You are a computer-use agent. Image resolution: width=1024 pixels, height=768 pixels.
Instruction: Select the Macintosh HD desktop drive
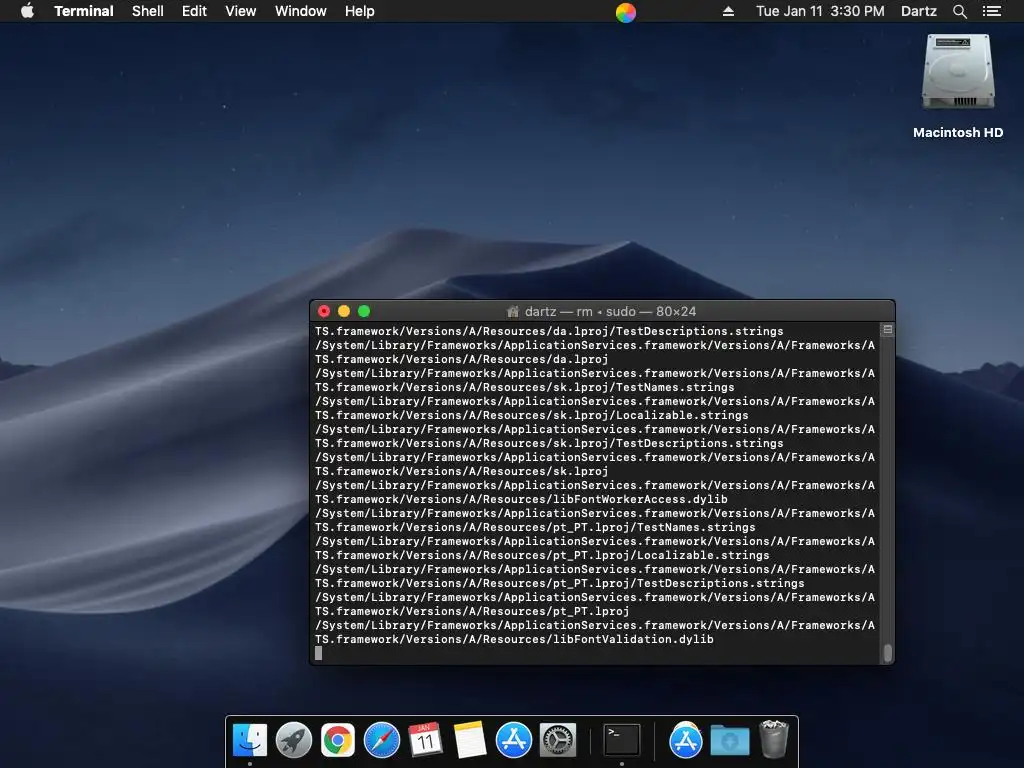click(958, 73)
